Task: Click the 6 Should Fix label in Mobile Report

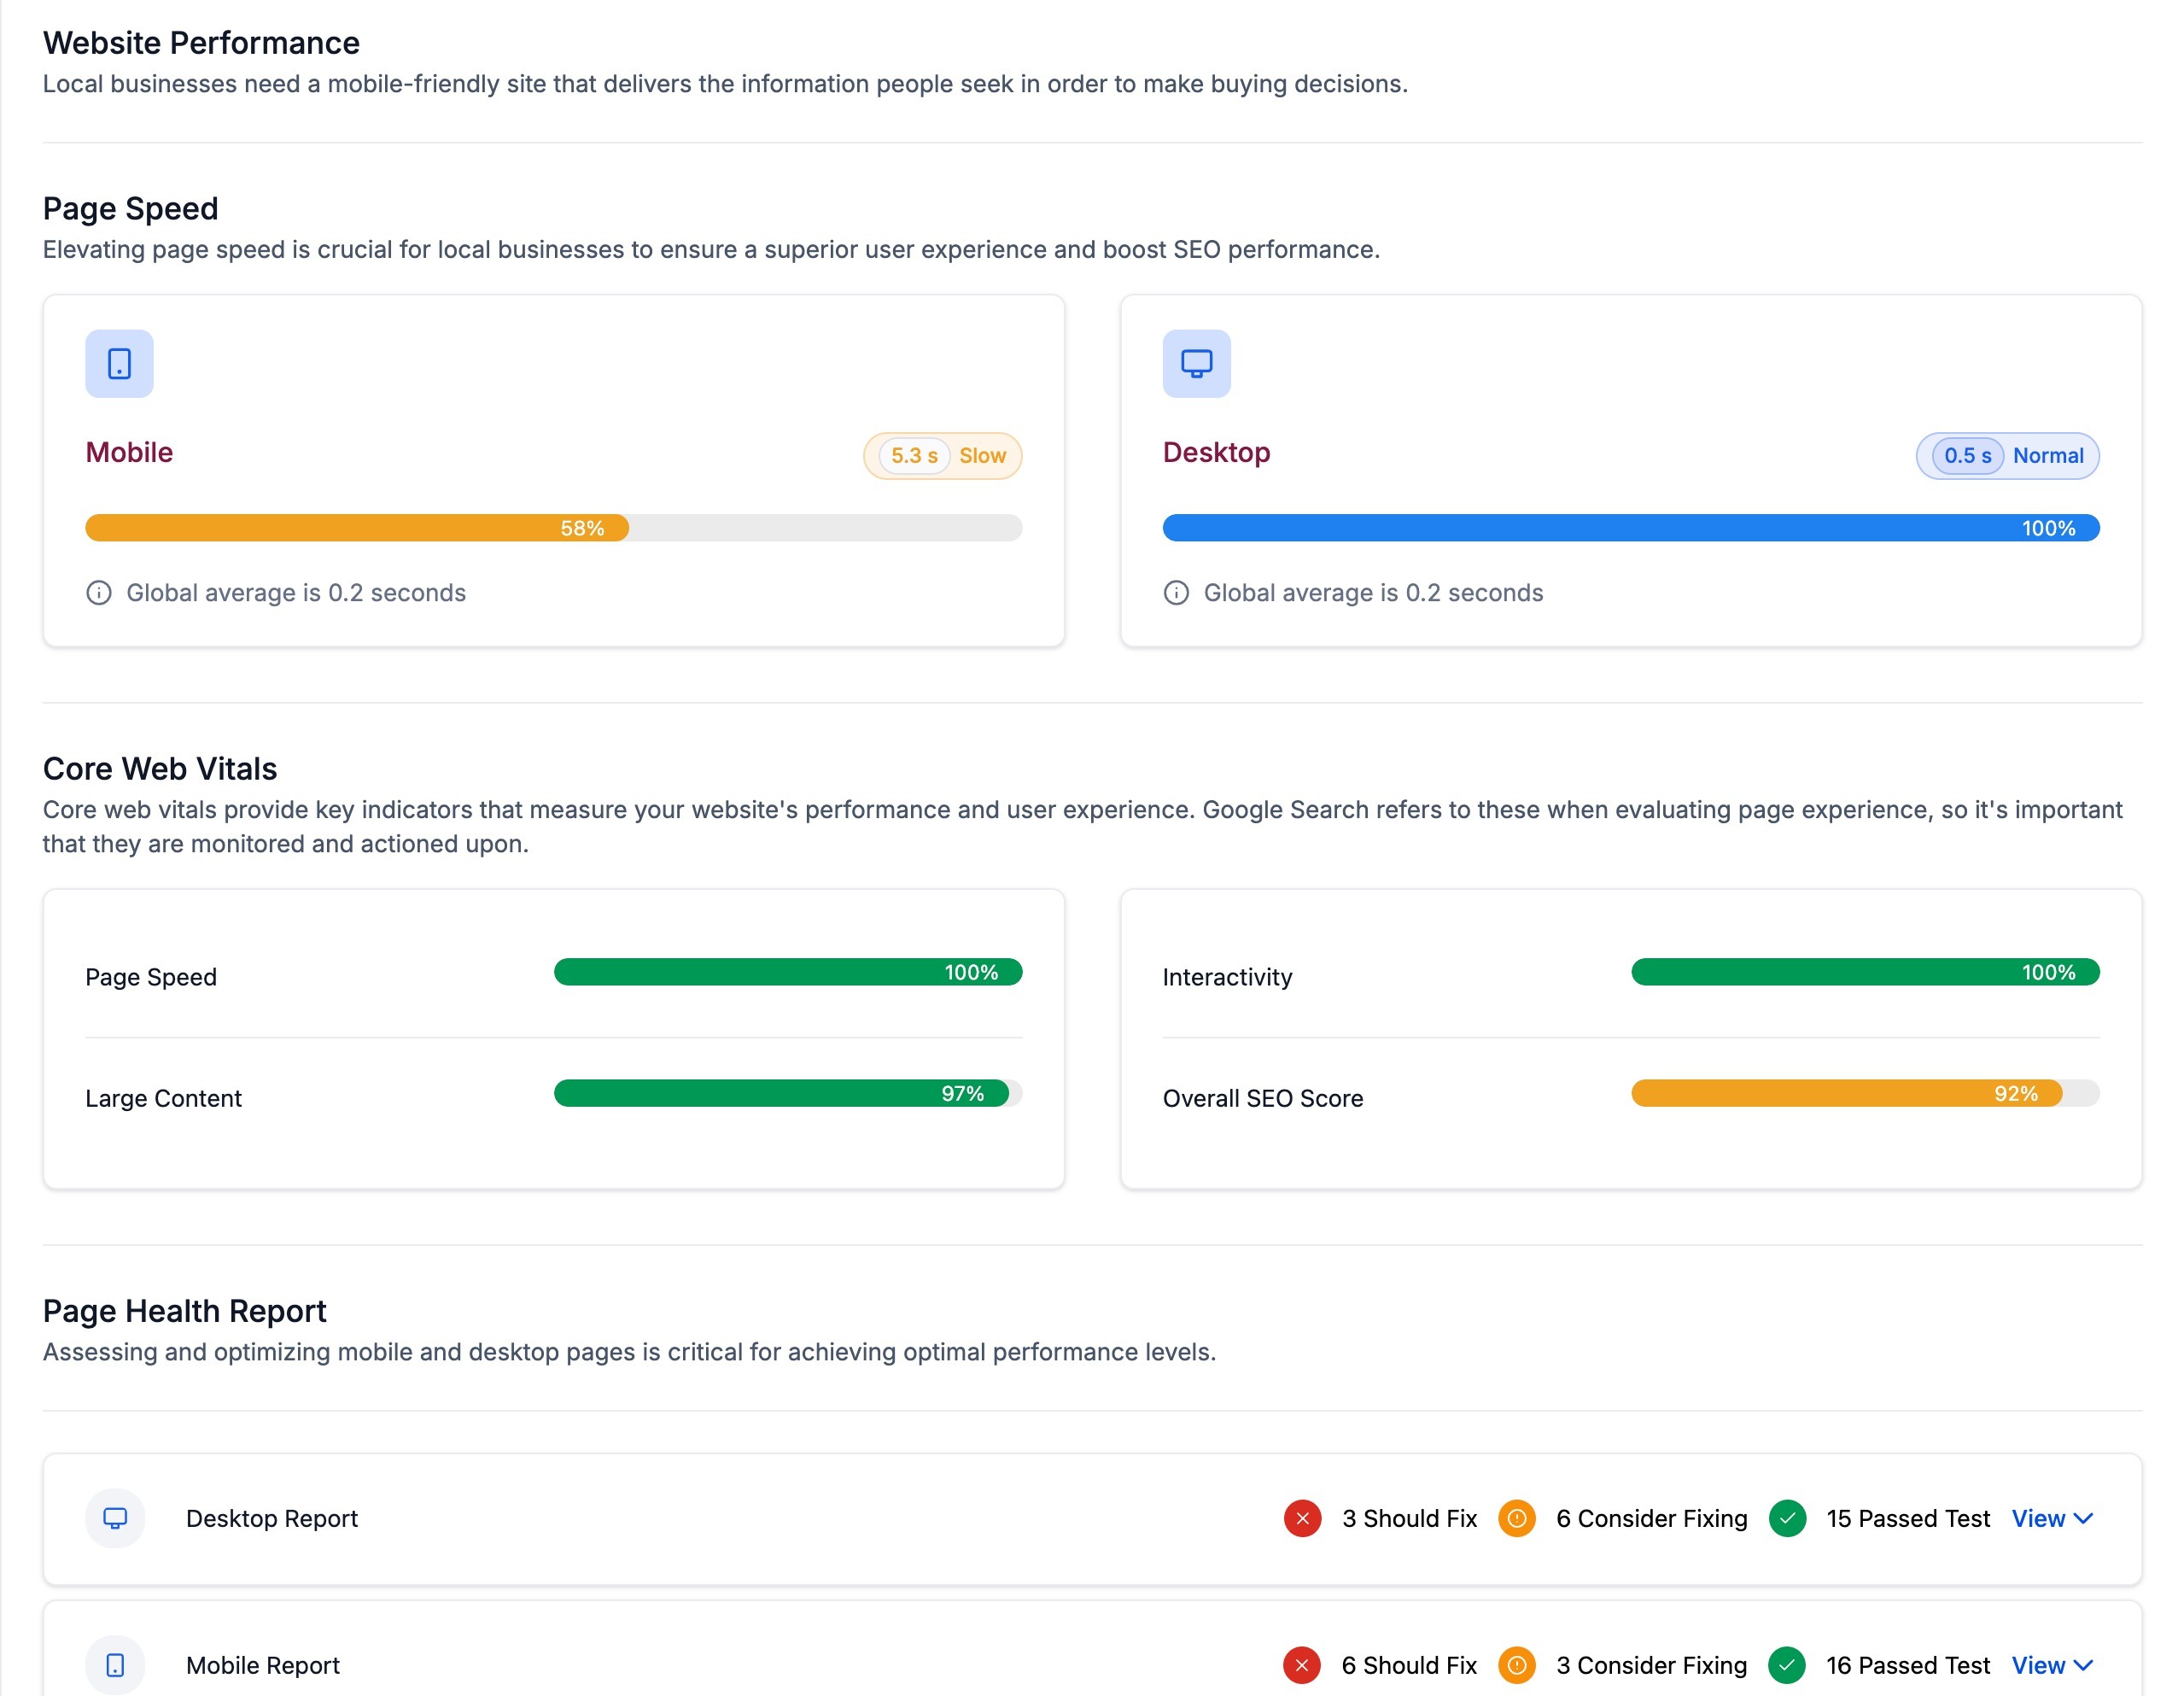Action: click(x=1408, y=1665)
